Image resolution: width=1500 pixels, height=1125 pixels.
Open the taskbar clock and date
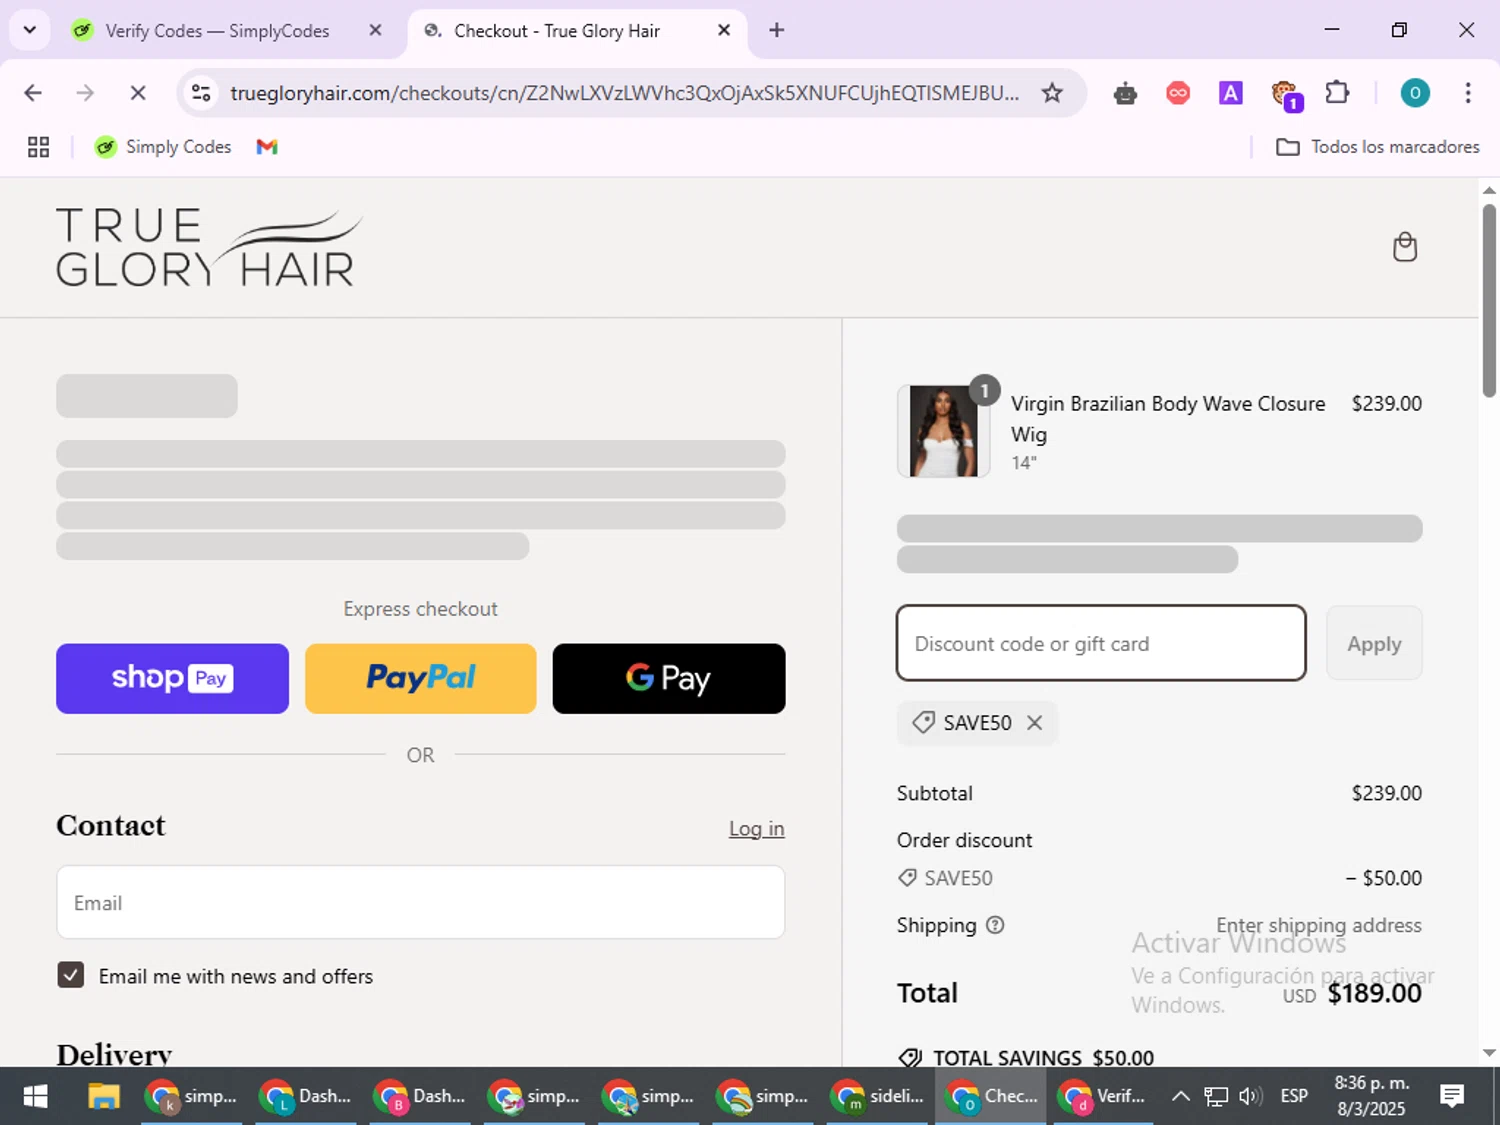(x=1371, y=1097)
